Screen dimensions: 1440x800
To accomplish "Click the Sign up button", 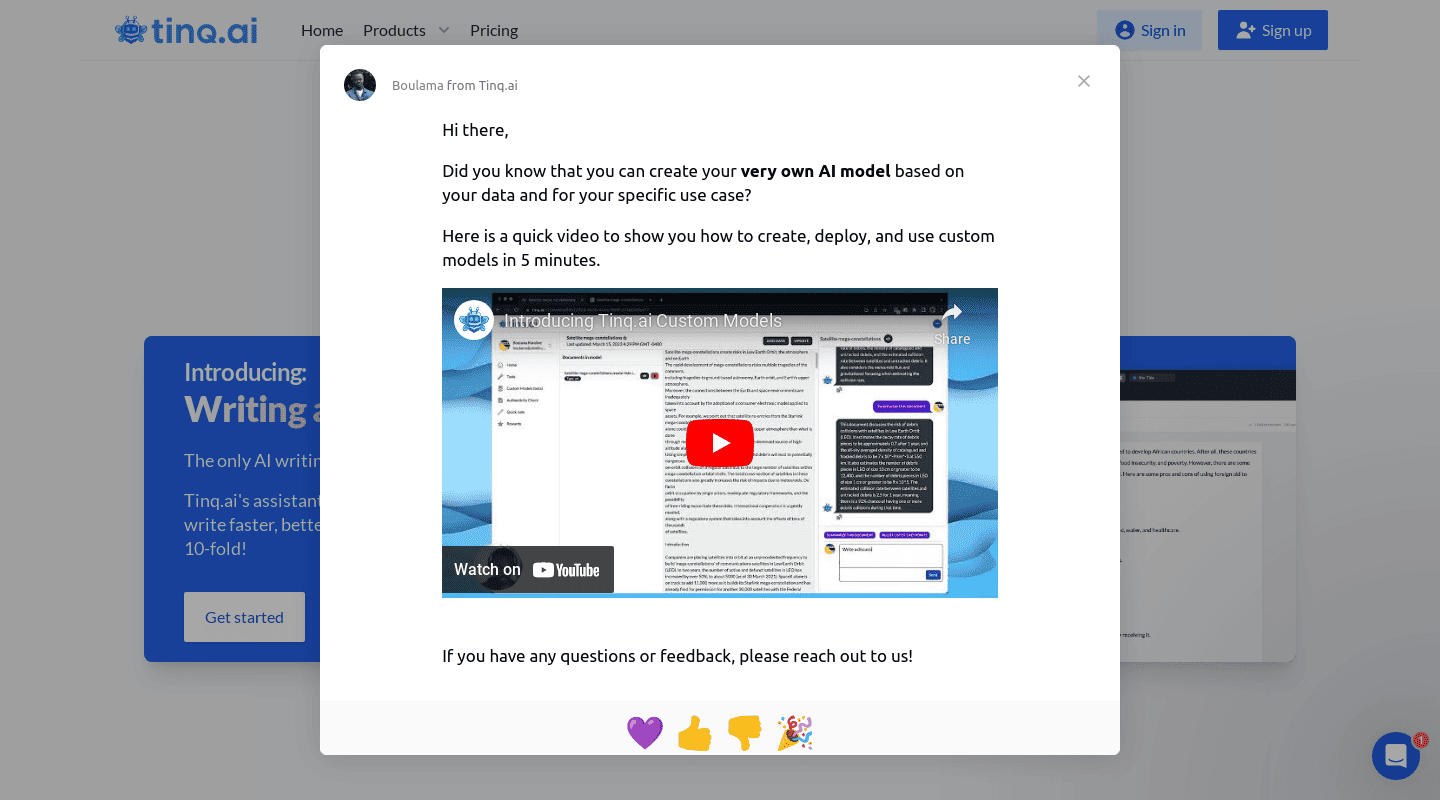I will click(1273, 30).
